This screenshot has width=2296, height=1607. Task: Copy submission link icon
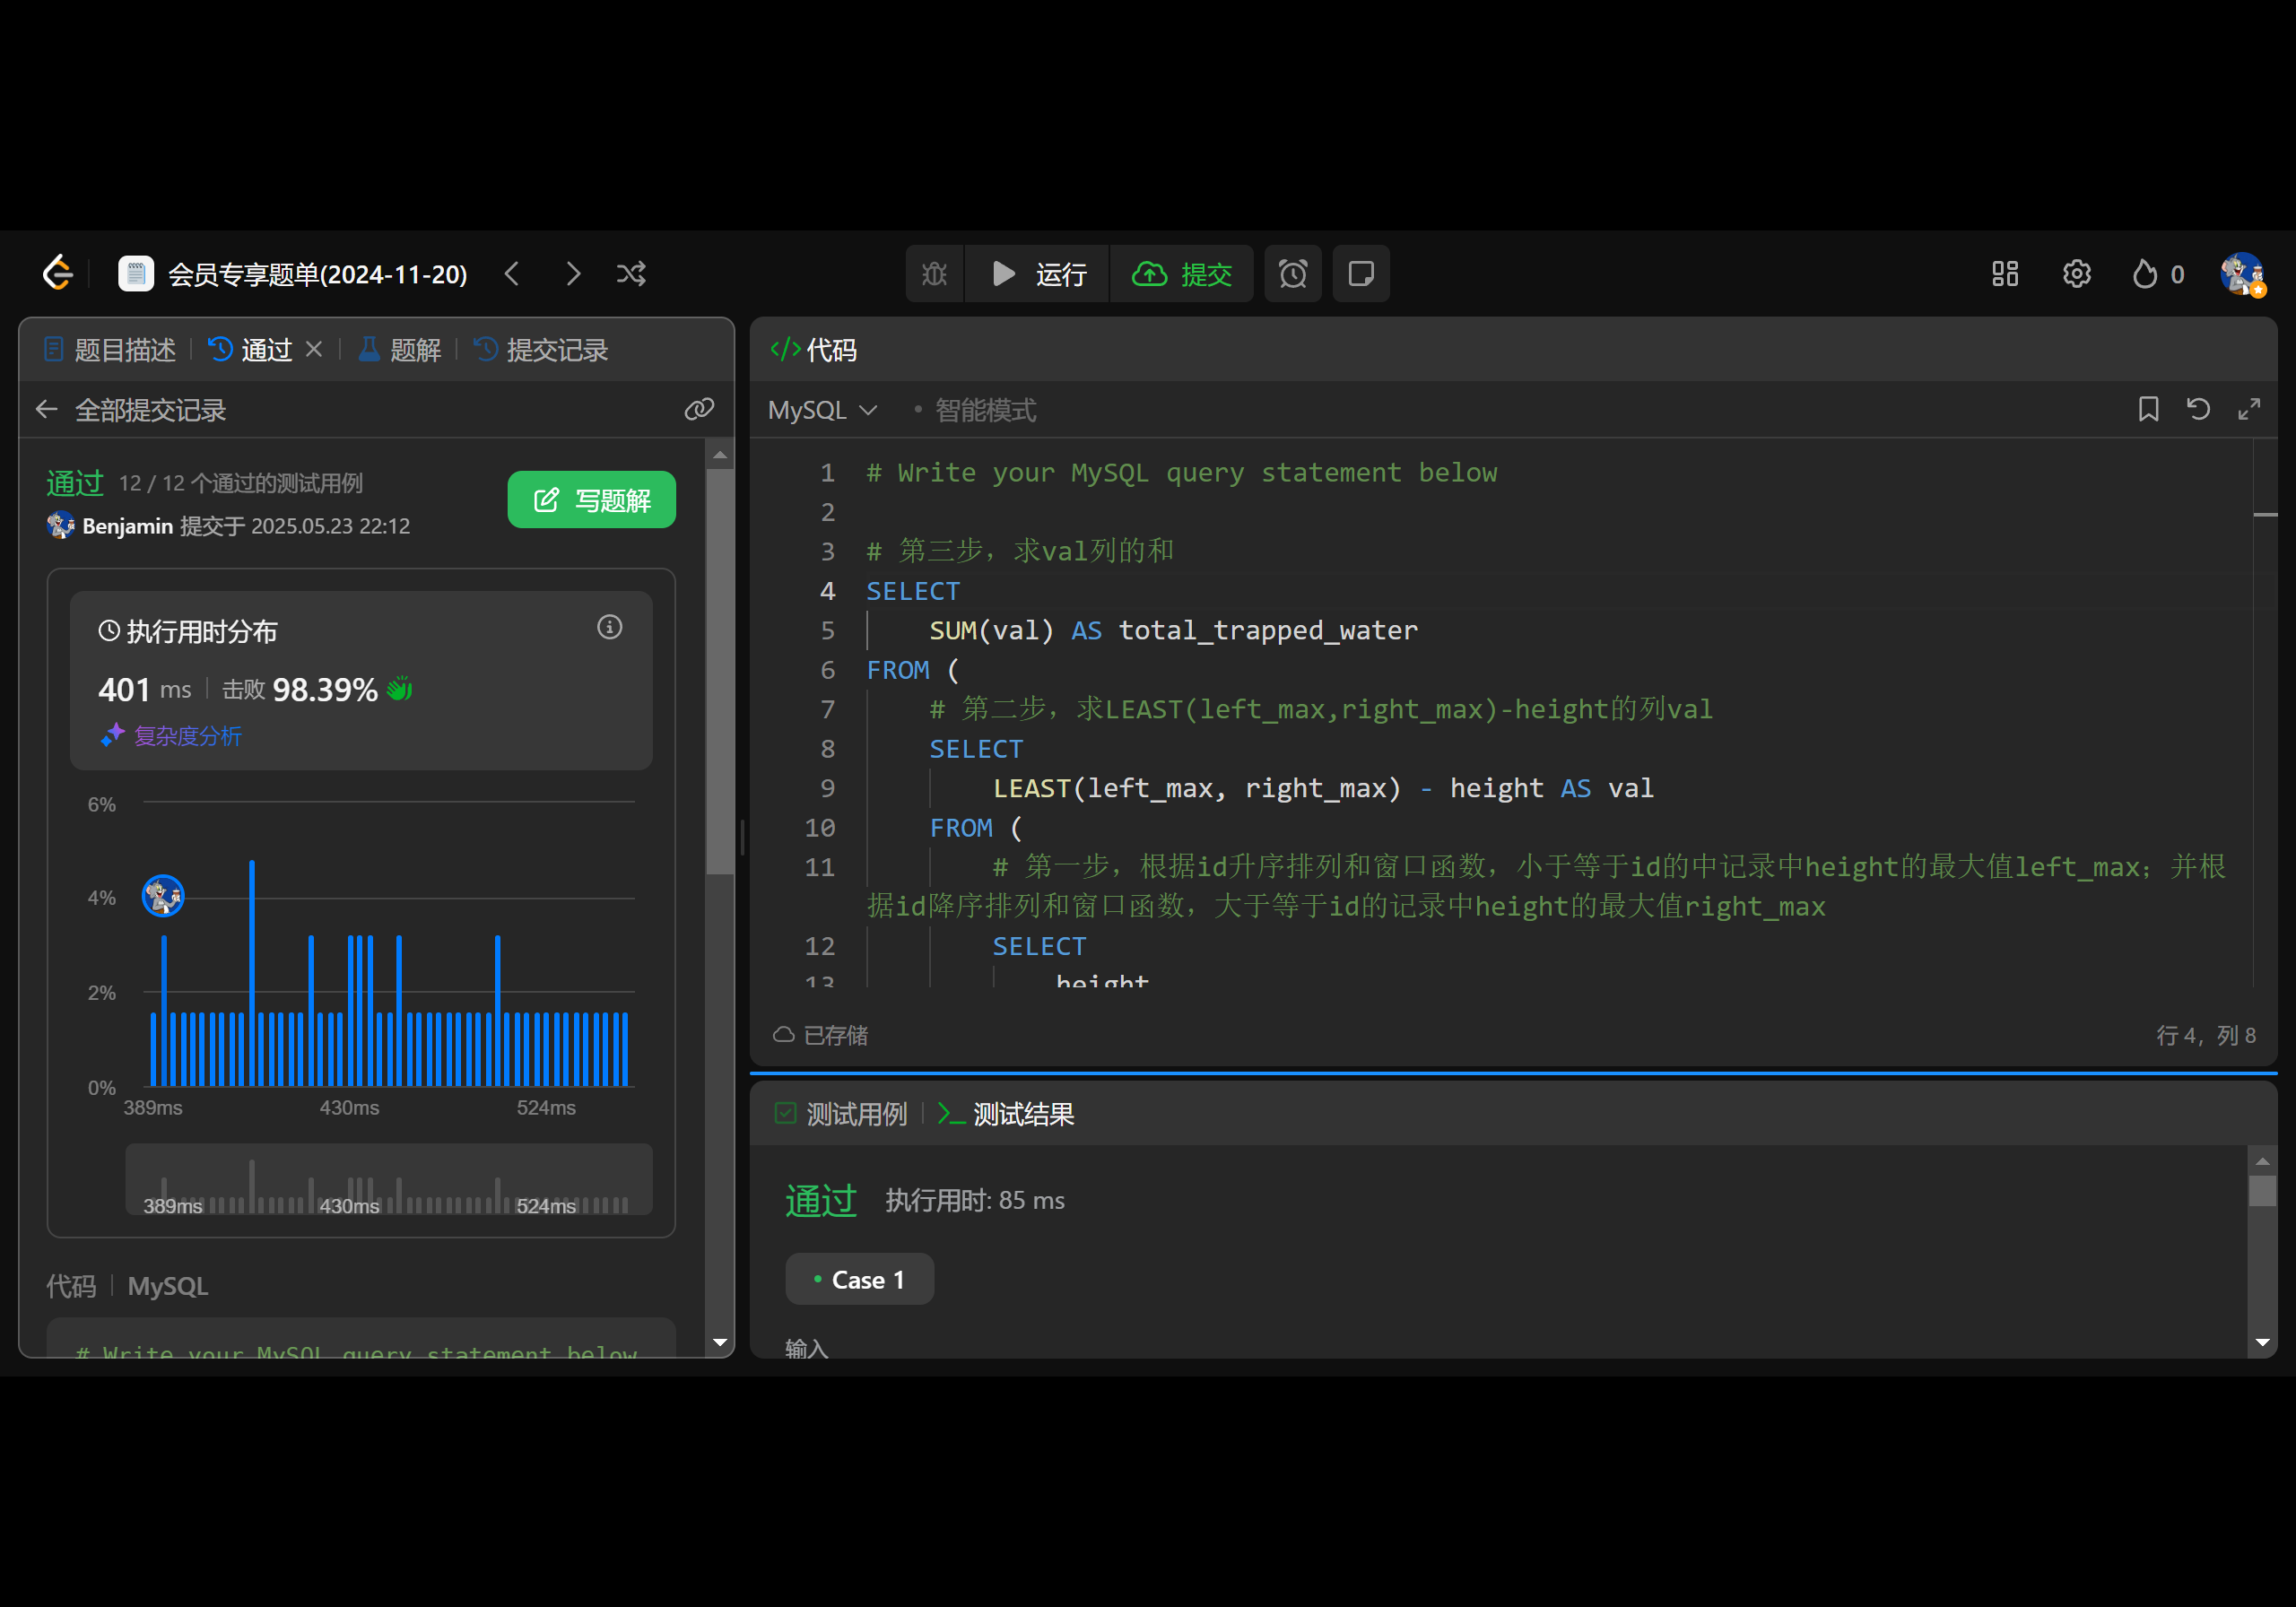tap(698, 409)
